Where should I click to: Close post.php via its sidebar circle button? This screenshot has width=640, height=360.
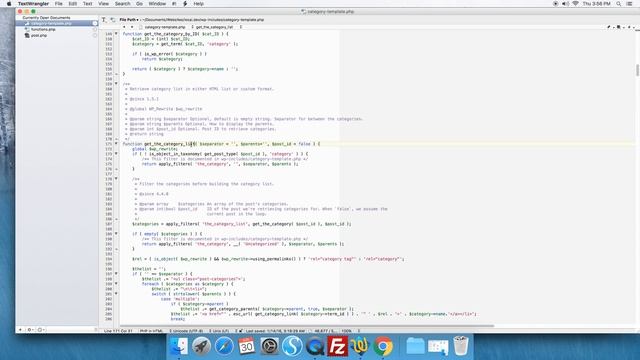point(95,36)
